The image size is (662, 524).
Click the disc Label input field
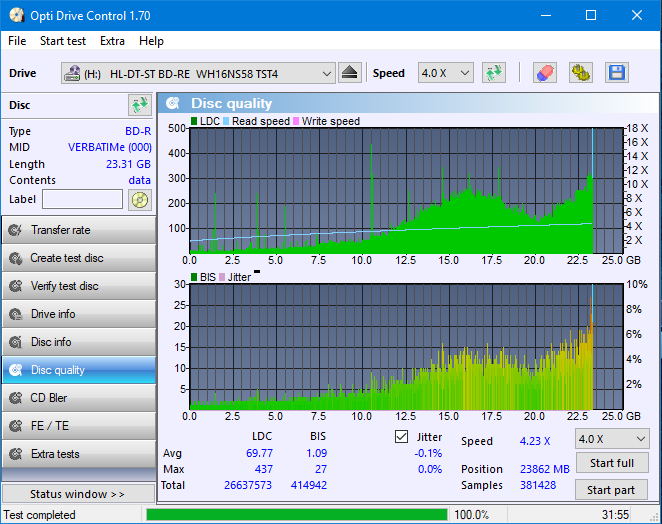pyautogui.click(x=82, y=199)
